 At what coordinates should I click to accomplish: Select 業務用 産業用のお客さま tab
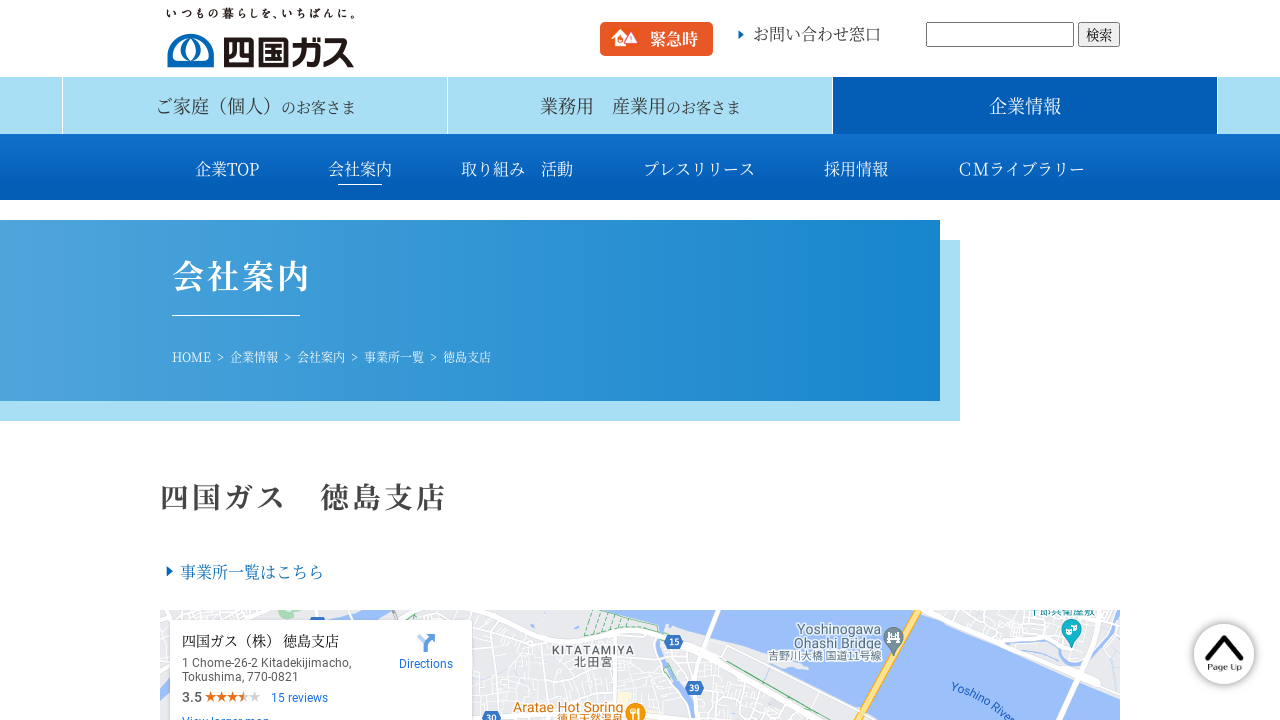point(640,106)
